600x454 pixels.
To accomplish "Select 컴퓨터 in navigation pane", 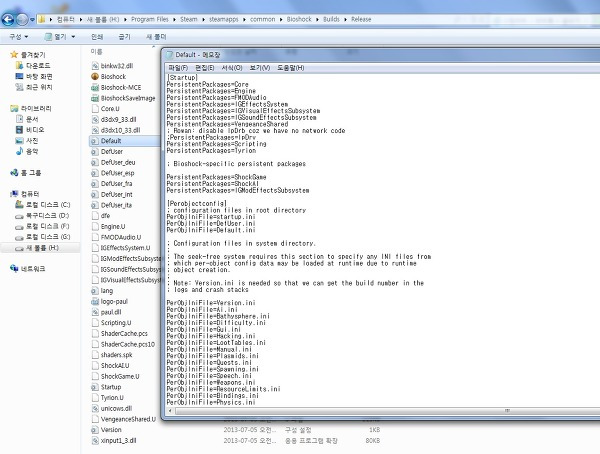I will 25,194.
